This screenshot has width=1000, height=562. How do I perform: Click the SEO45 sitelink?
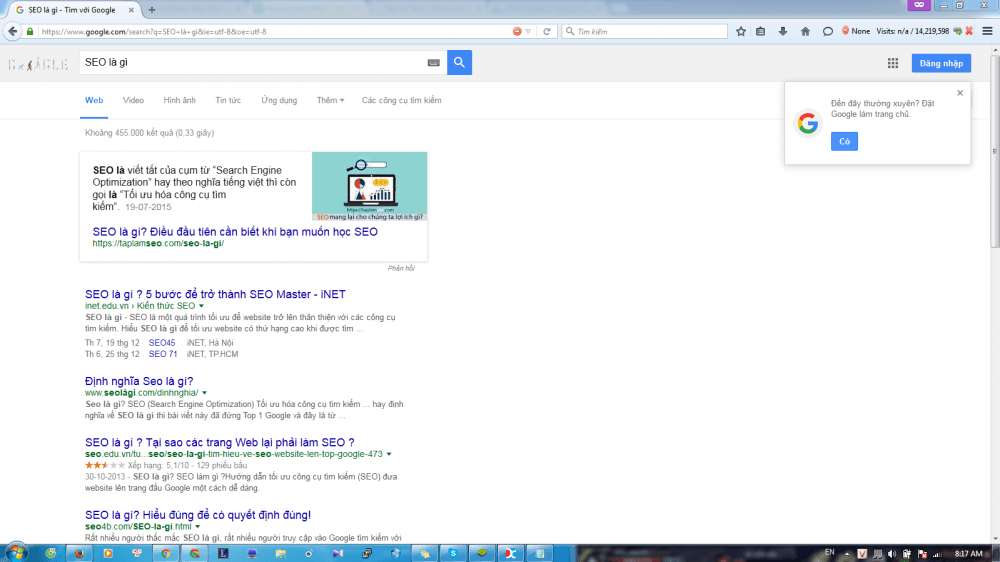click(162, 343)
